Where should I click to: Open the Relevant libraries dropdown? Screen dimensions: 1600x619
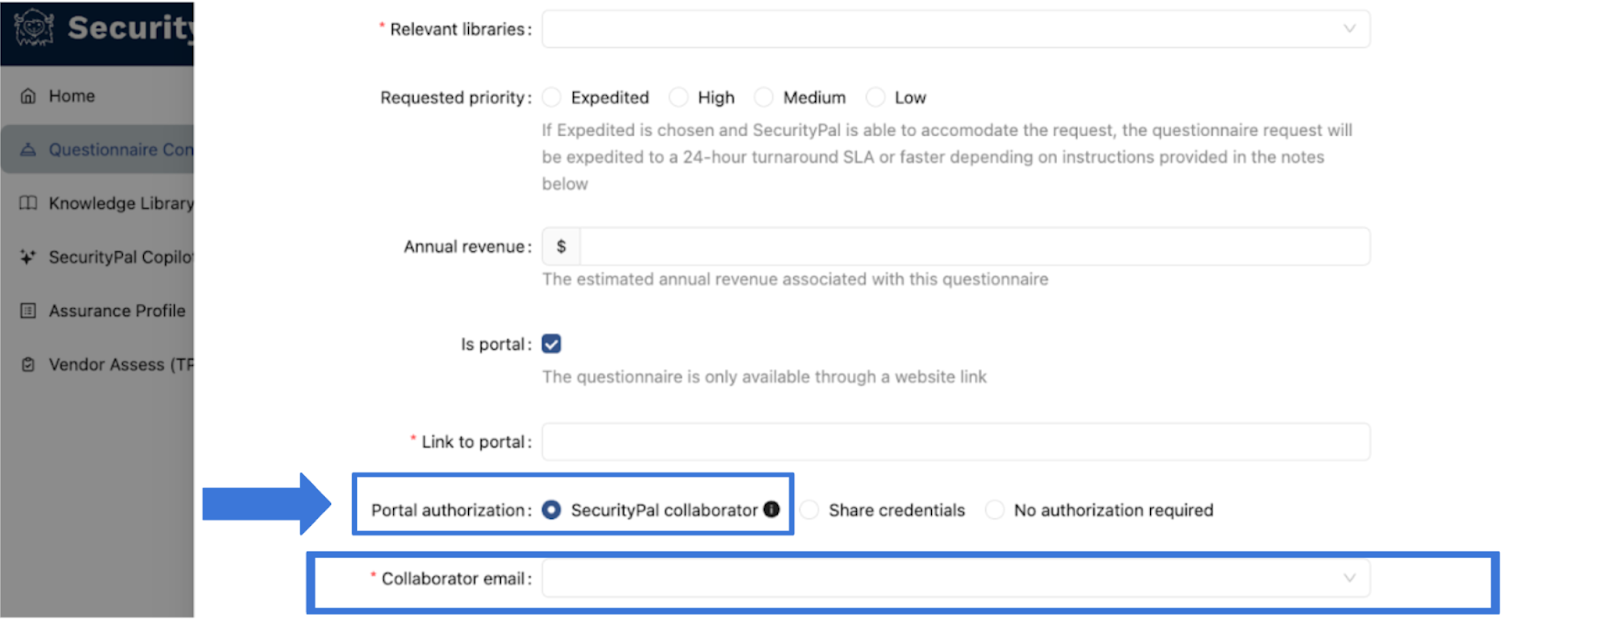click(x=956, y=29)
